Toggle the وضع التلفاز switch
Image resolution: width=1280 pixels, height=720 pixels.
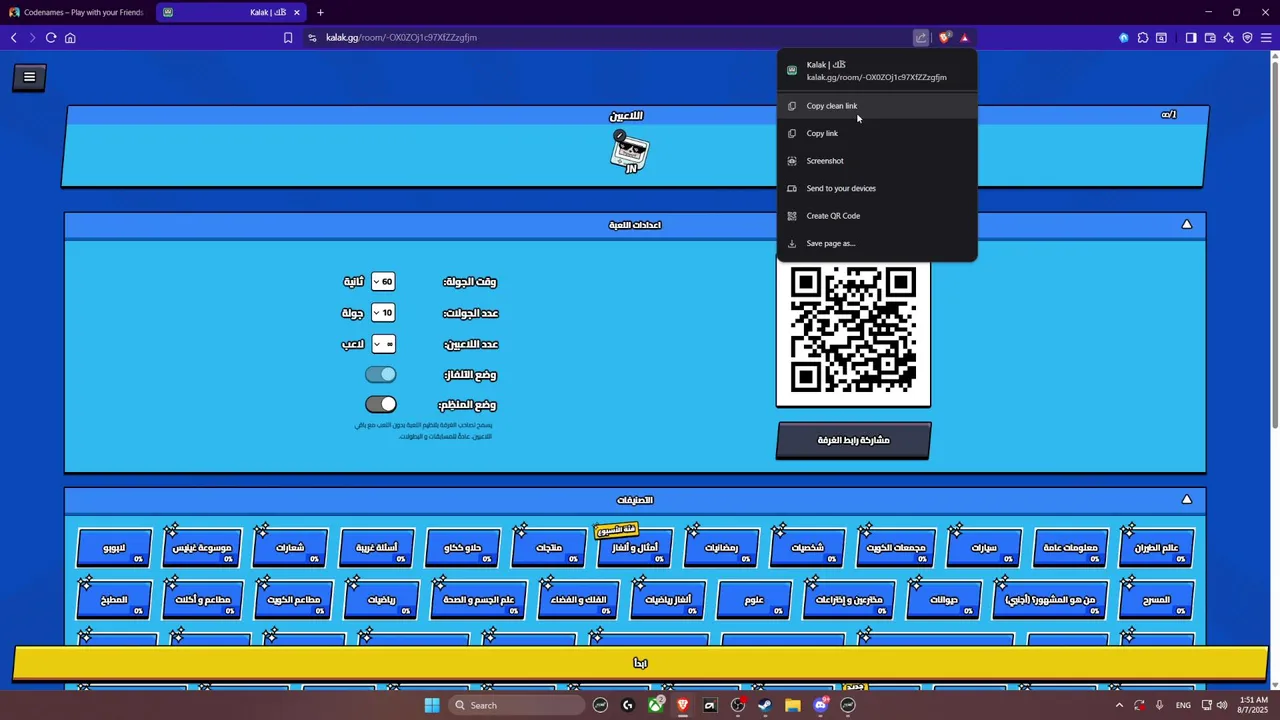(381, 374)
